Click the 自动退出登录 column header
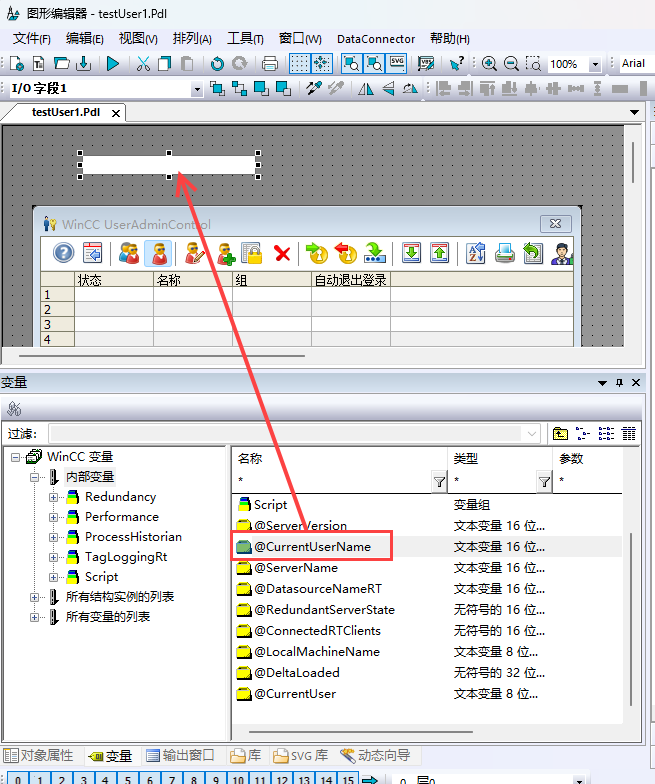The image size is (655, 784). pos(350,280)
